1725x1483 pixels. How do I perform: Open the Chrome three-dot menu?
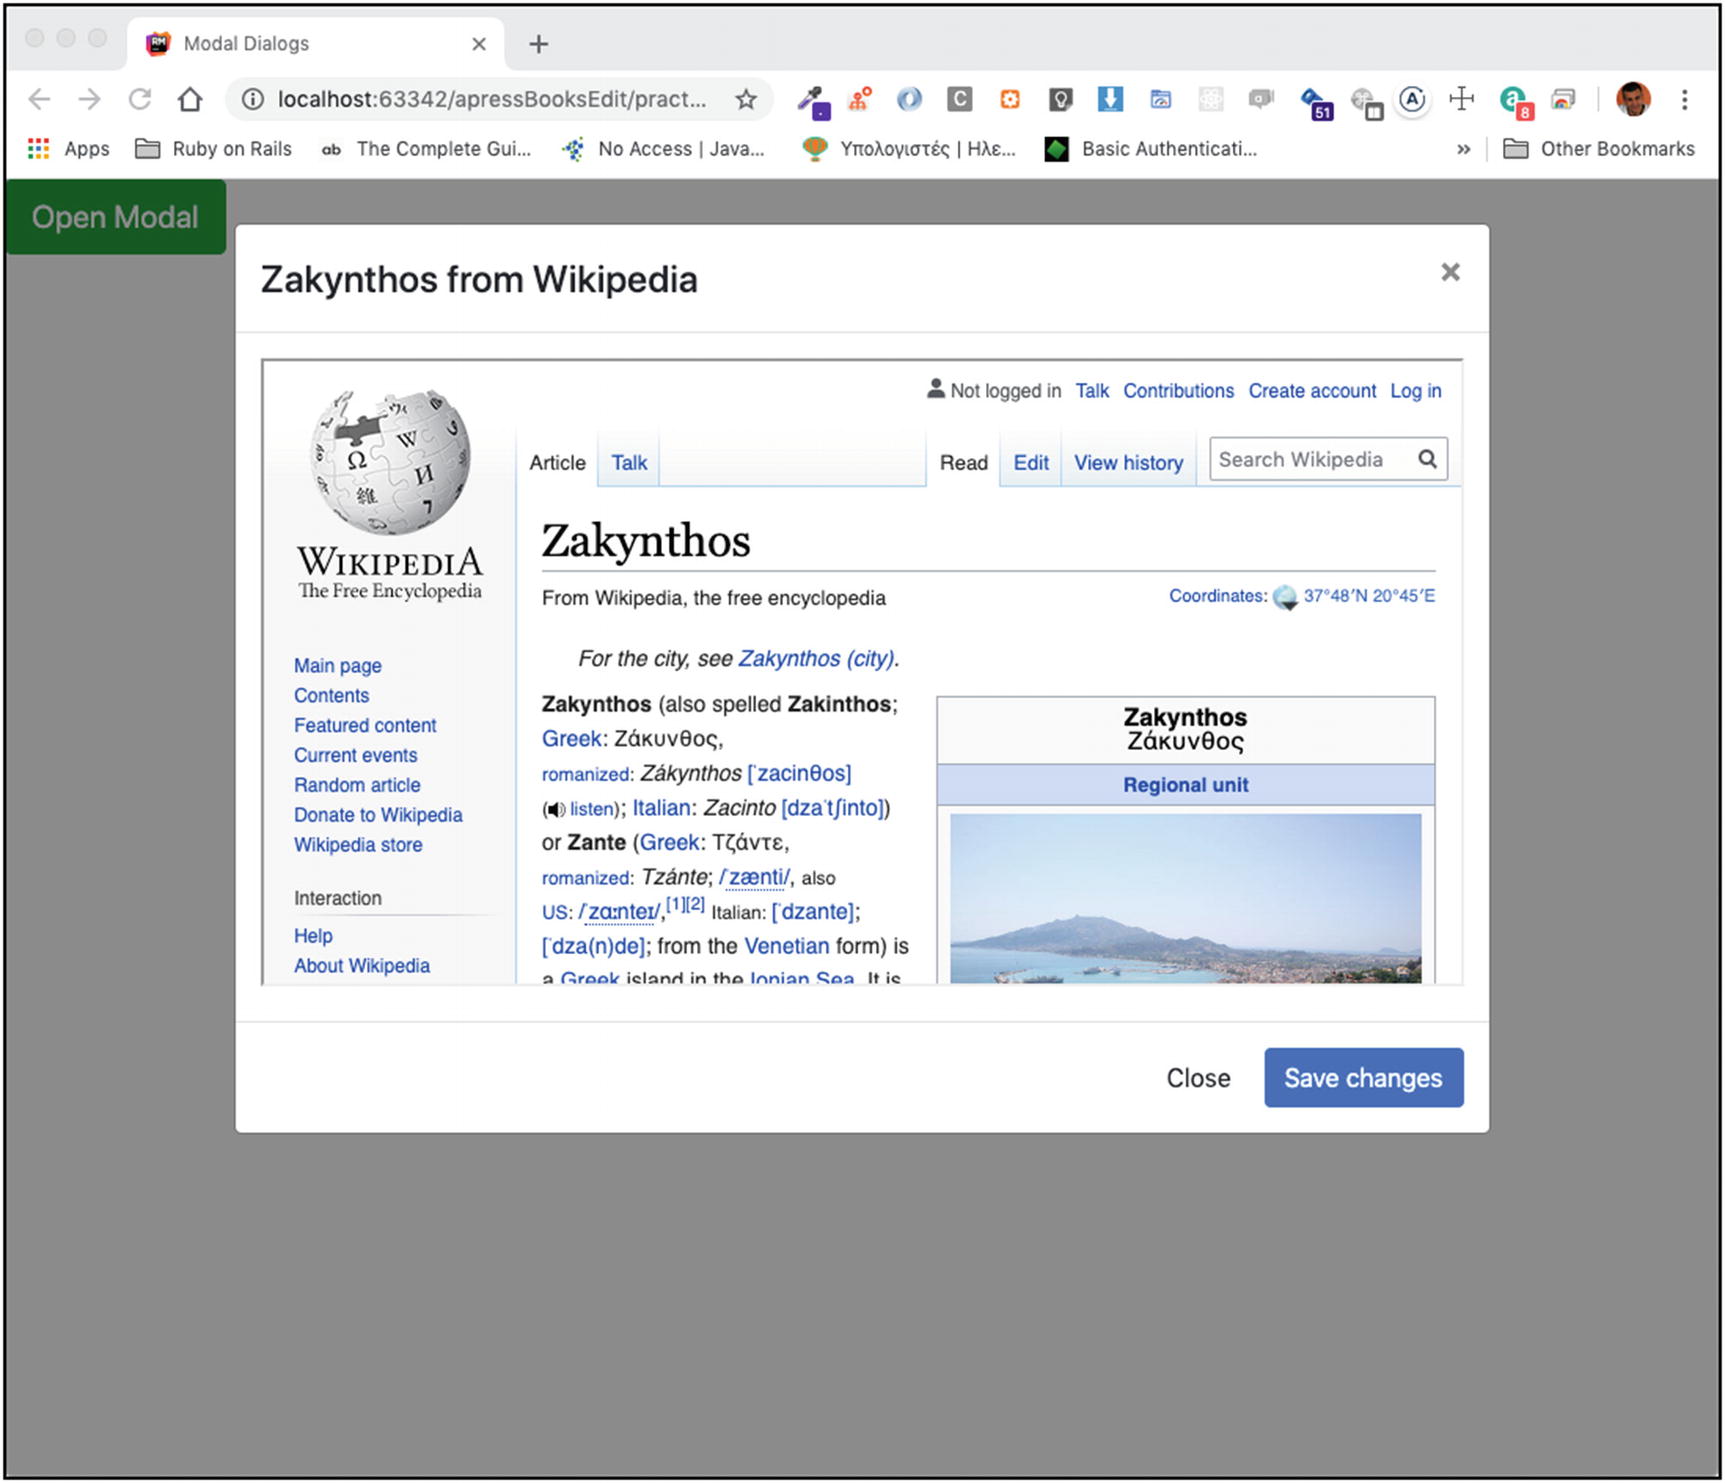pyautogui.click(x=1684, y=99)
